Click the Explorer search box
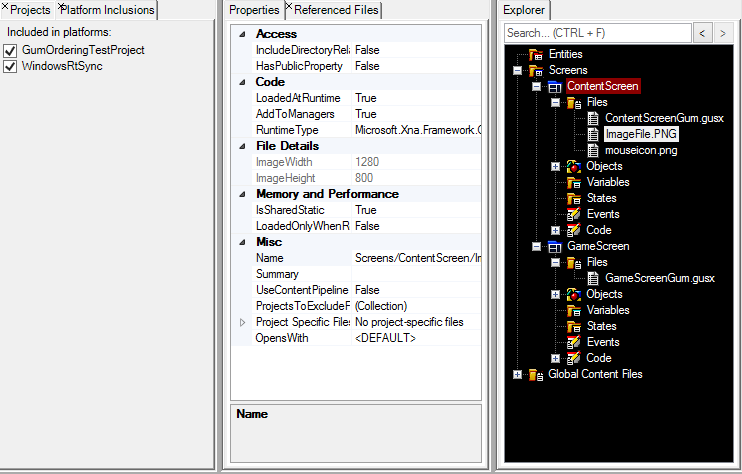The image size is (742, 474). click(597, 34)
